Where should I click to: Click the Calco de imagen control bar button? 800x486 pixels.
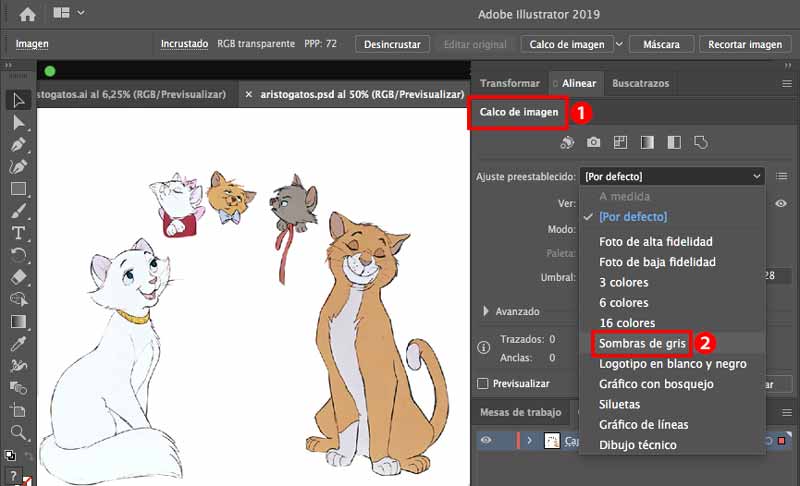(567, 44)
